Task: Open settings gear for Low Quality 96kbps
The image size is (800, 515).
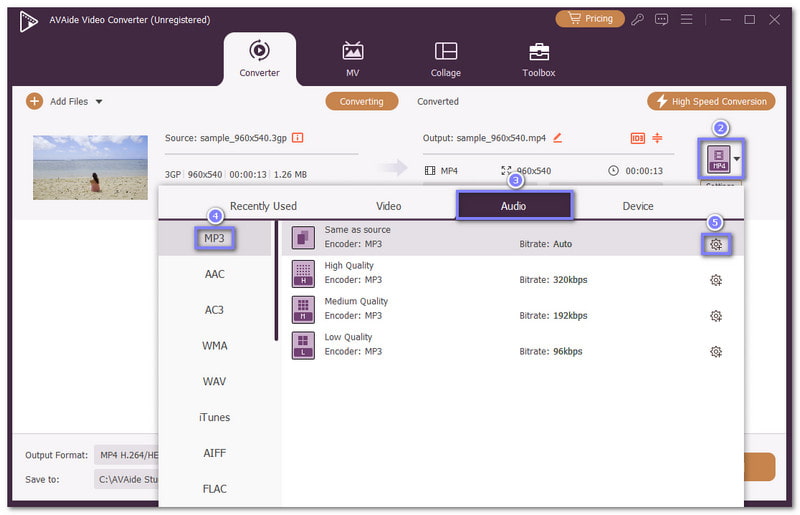Action: (x=716, y=352)
